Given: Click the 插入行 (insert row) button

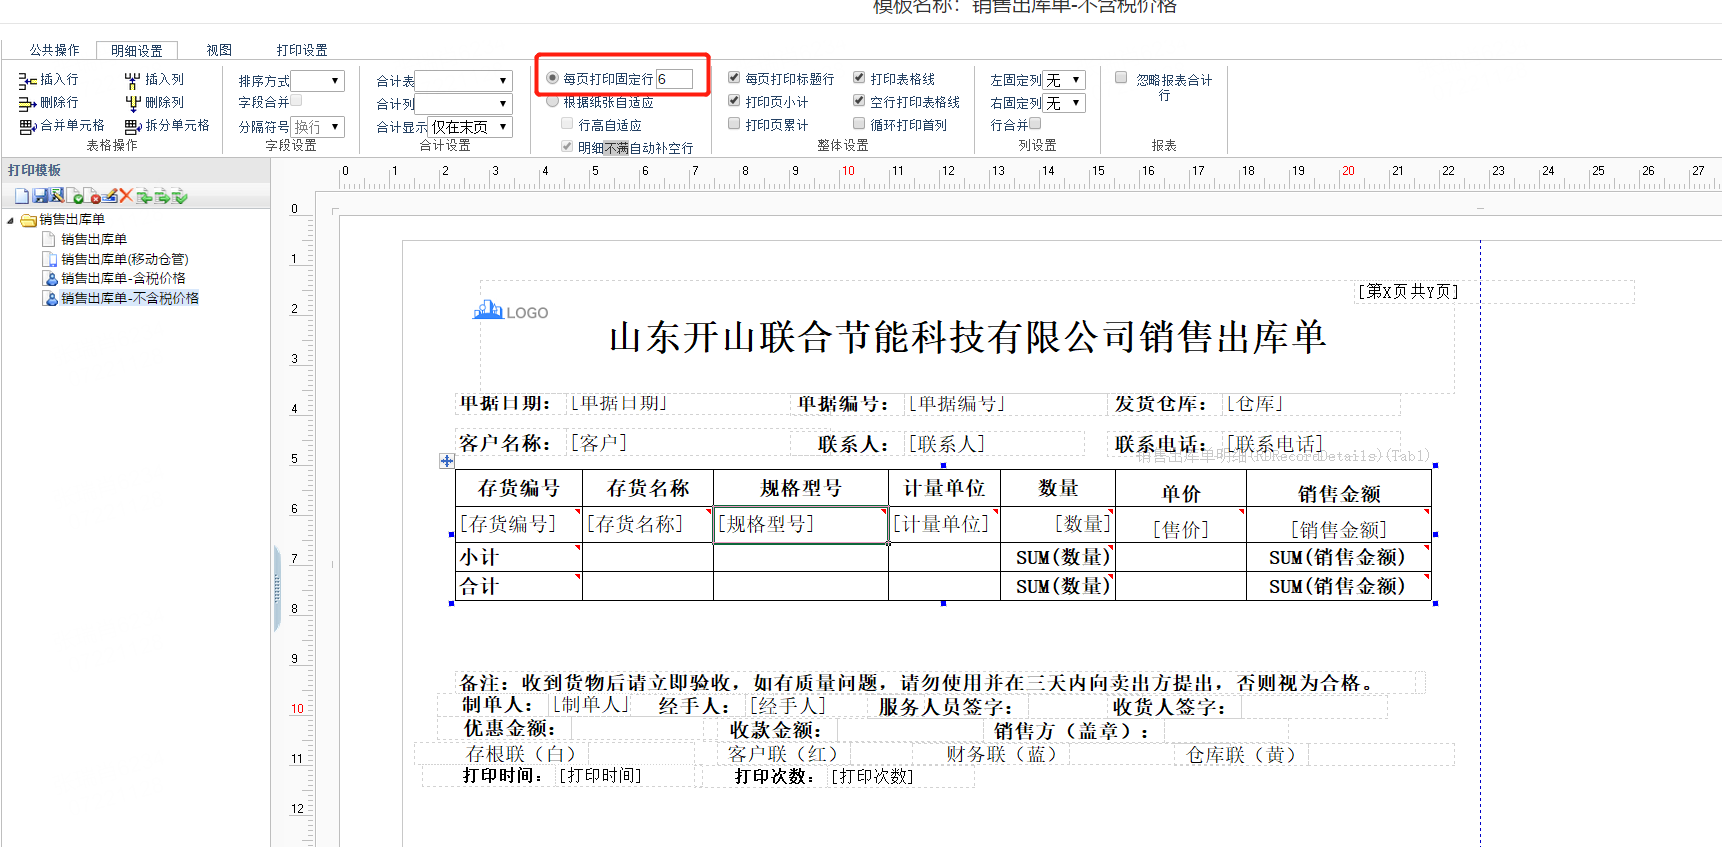Looking at the screenshot, I should click(48, 79).
